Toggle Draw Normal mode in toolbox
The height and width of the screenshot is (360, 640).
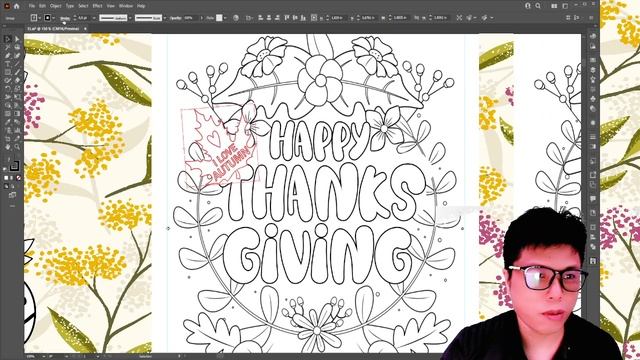coord(7,186)
